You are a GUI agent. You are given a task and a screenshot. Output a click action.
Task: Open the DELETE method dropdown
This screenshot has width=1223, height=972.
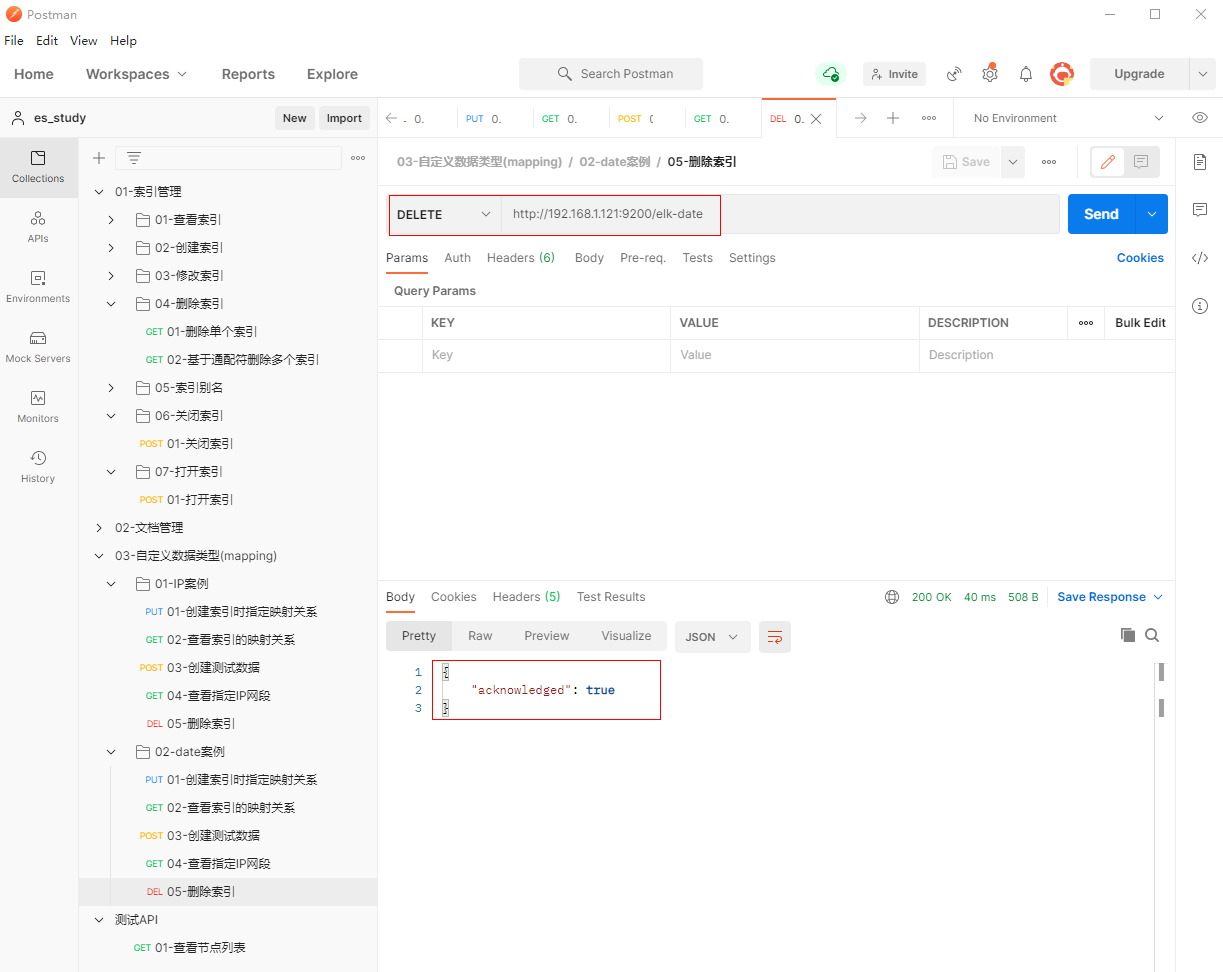[x=445, y=214]
